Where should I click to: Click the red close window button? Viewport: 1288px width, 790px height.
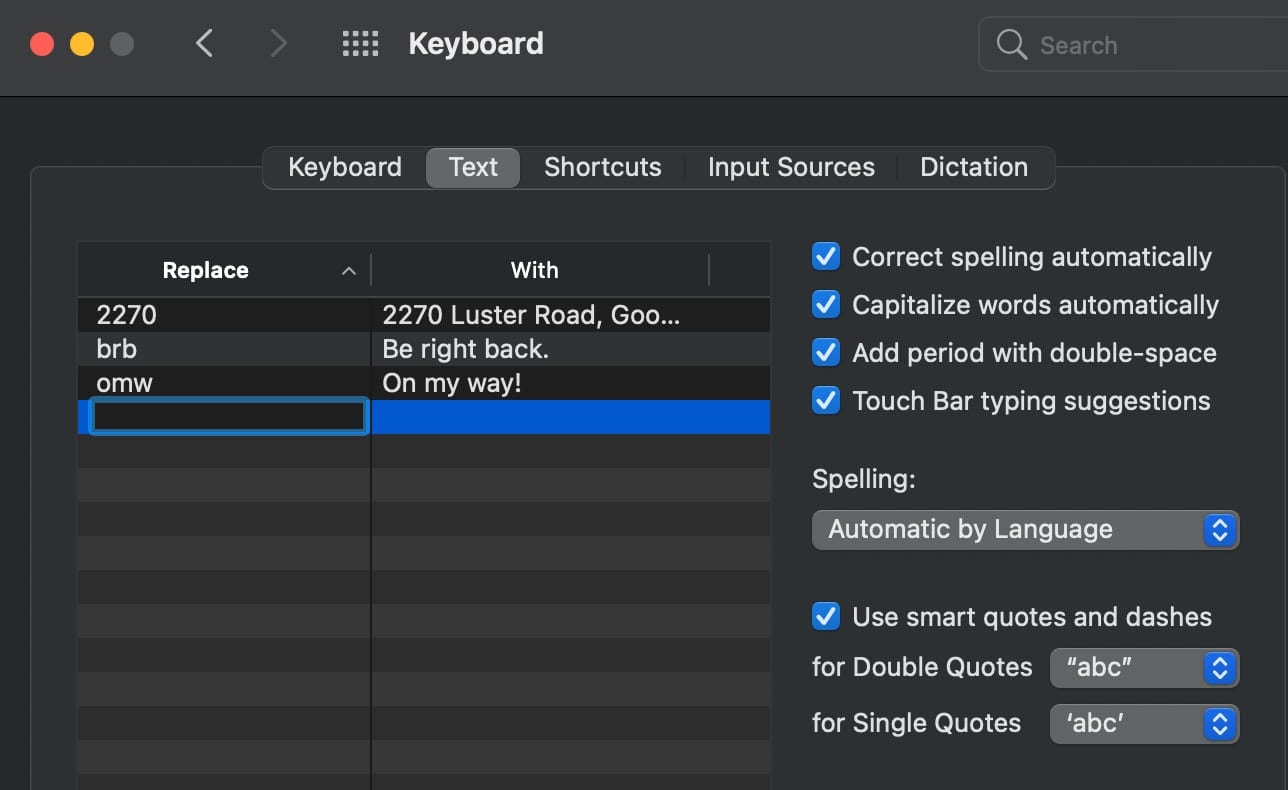(x=42, y=44)
